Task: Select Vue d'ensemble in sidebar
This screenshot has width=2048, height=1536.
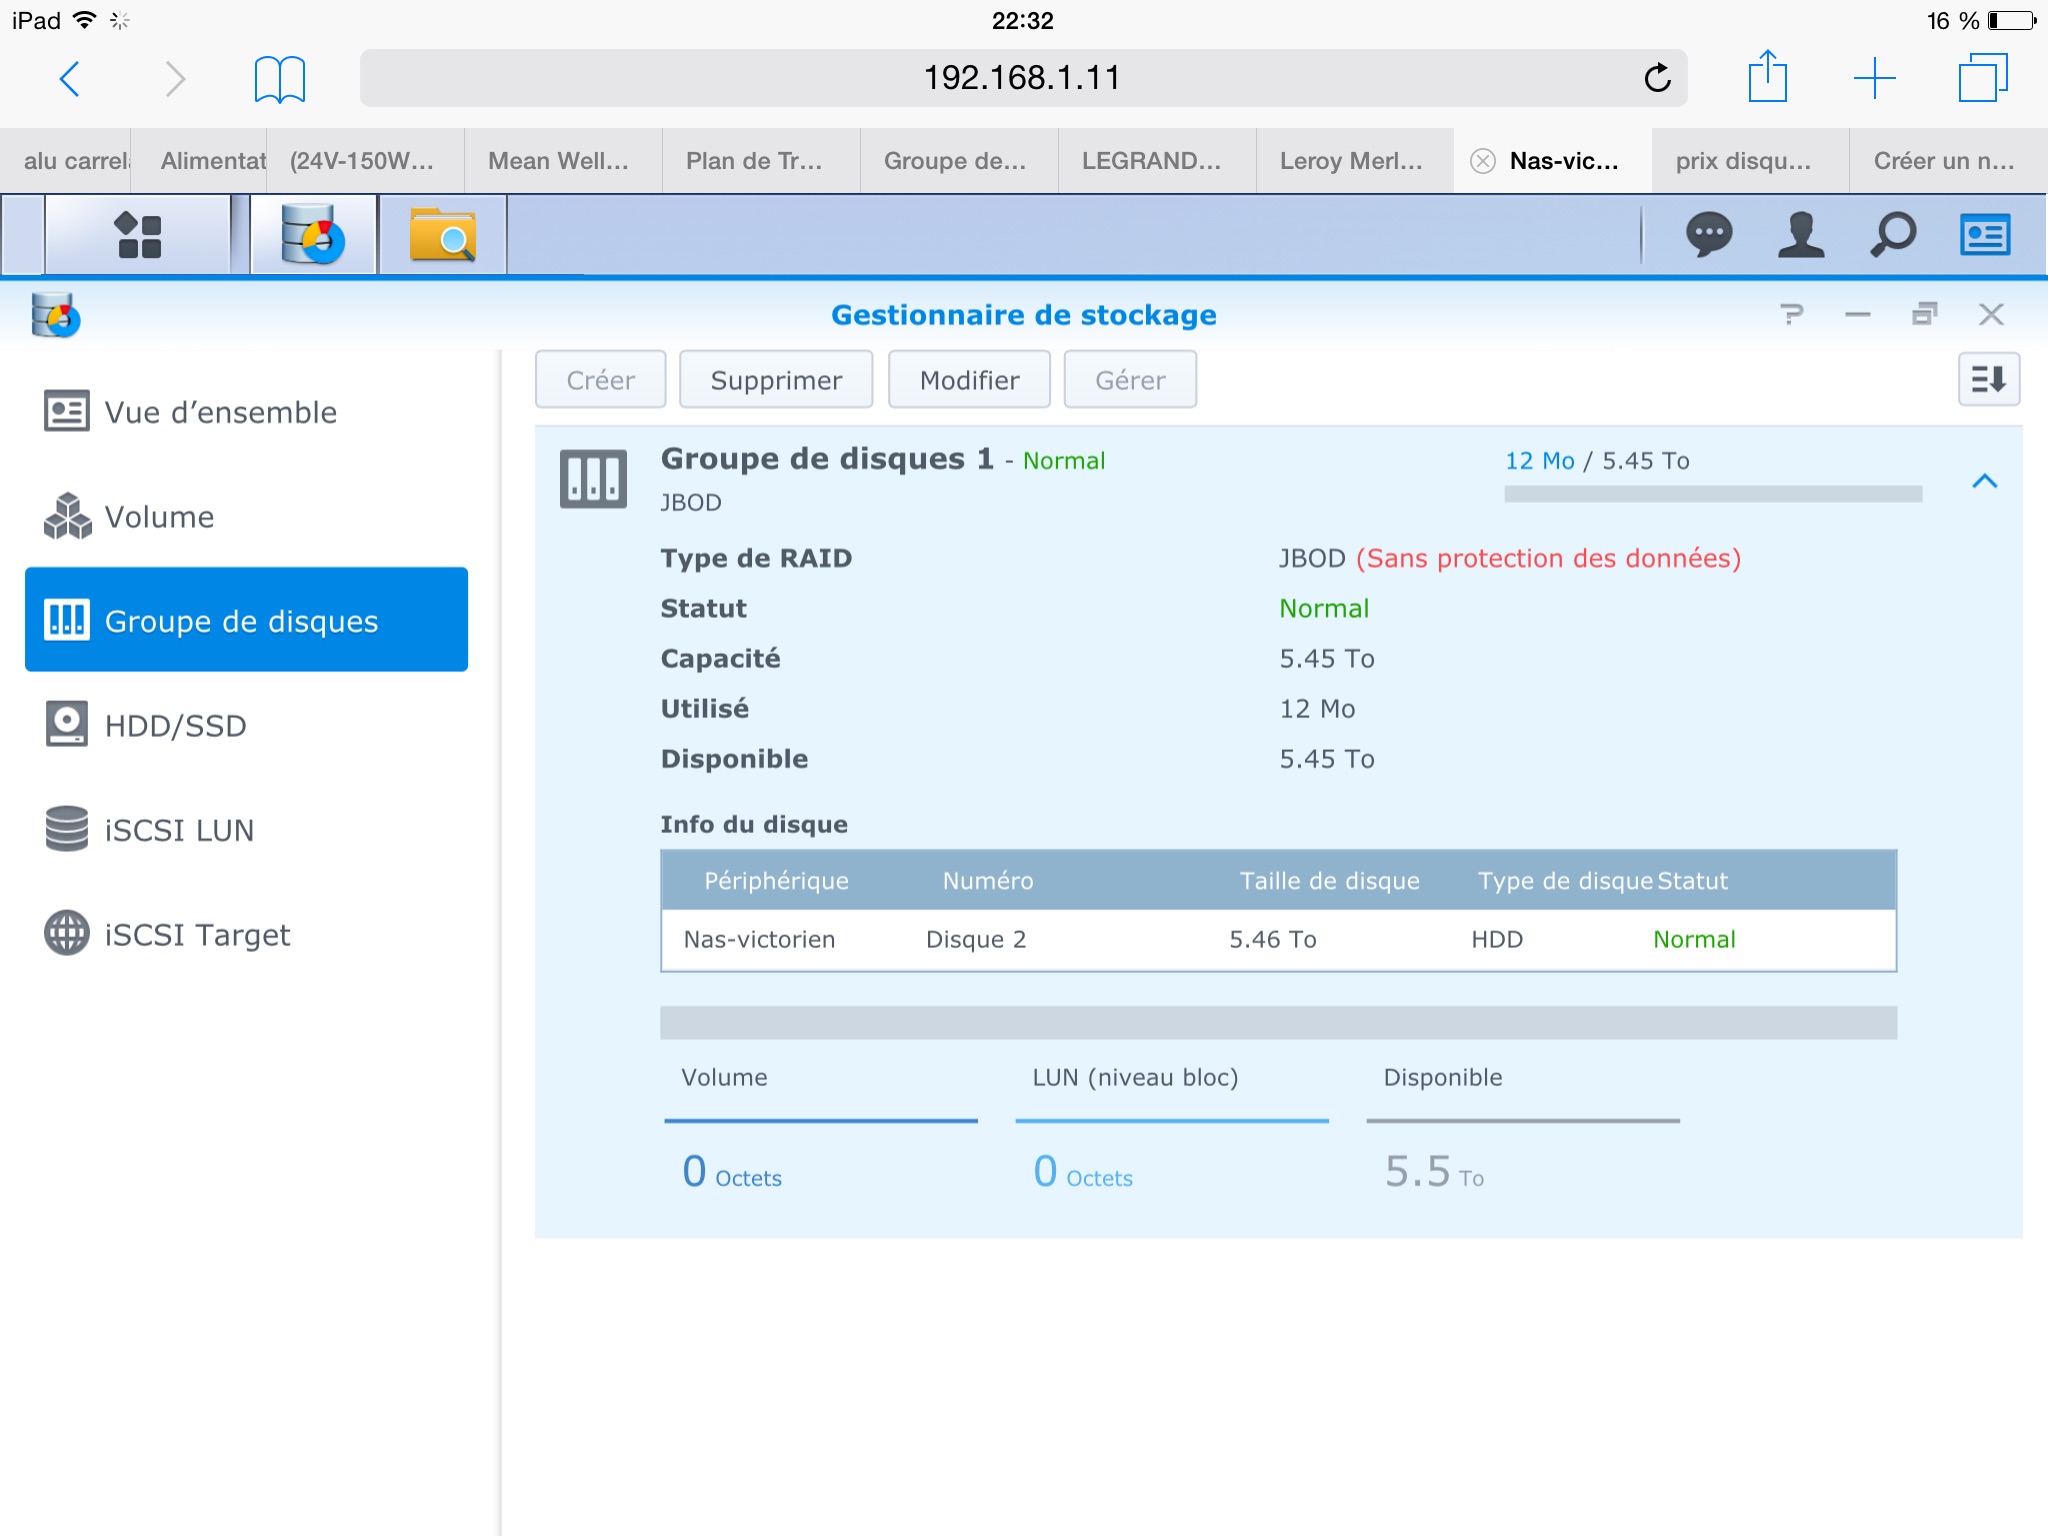Action: (x=220, y=412)
